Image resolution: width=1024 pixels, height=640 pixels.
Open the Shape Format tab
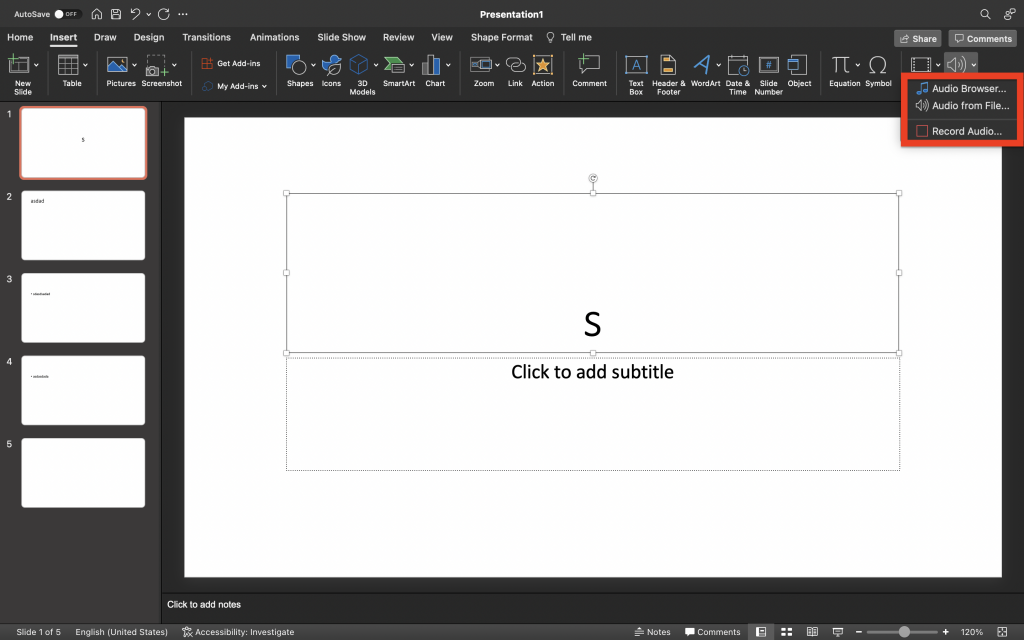click(501, 37)
